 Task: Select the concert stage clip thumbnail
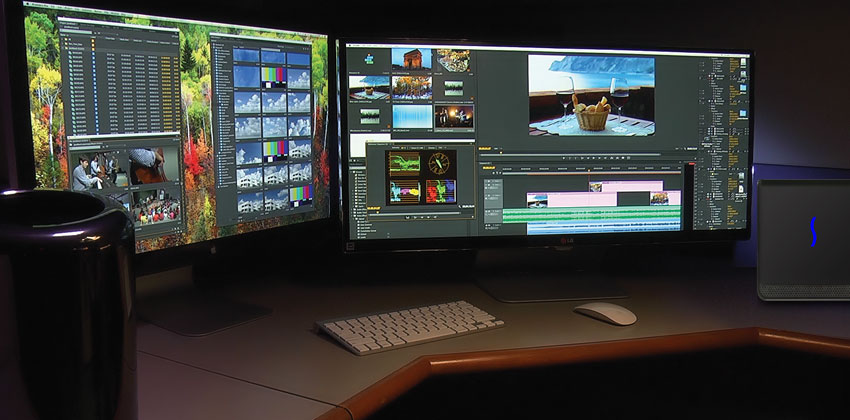click(x=454, y=116)
